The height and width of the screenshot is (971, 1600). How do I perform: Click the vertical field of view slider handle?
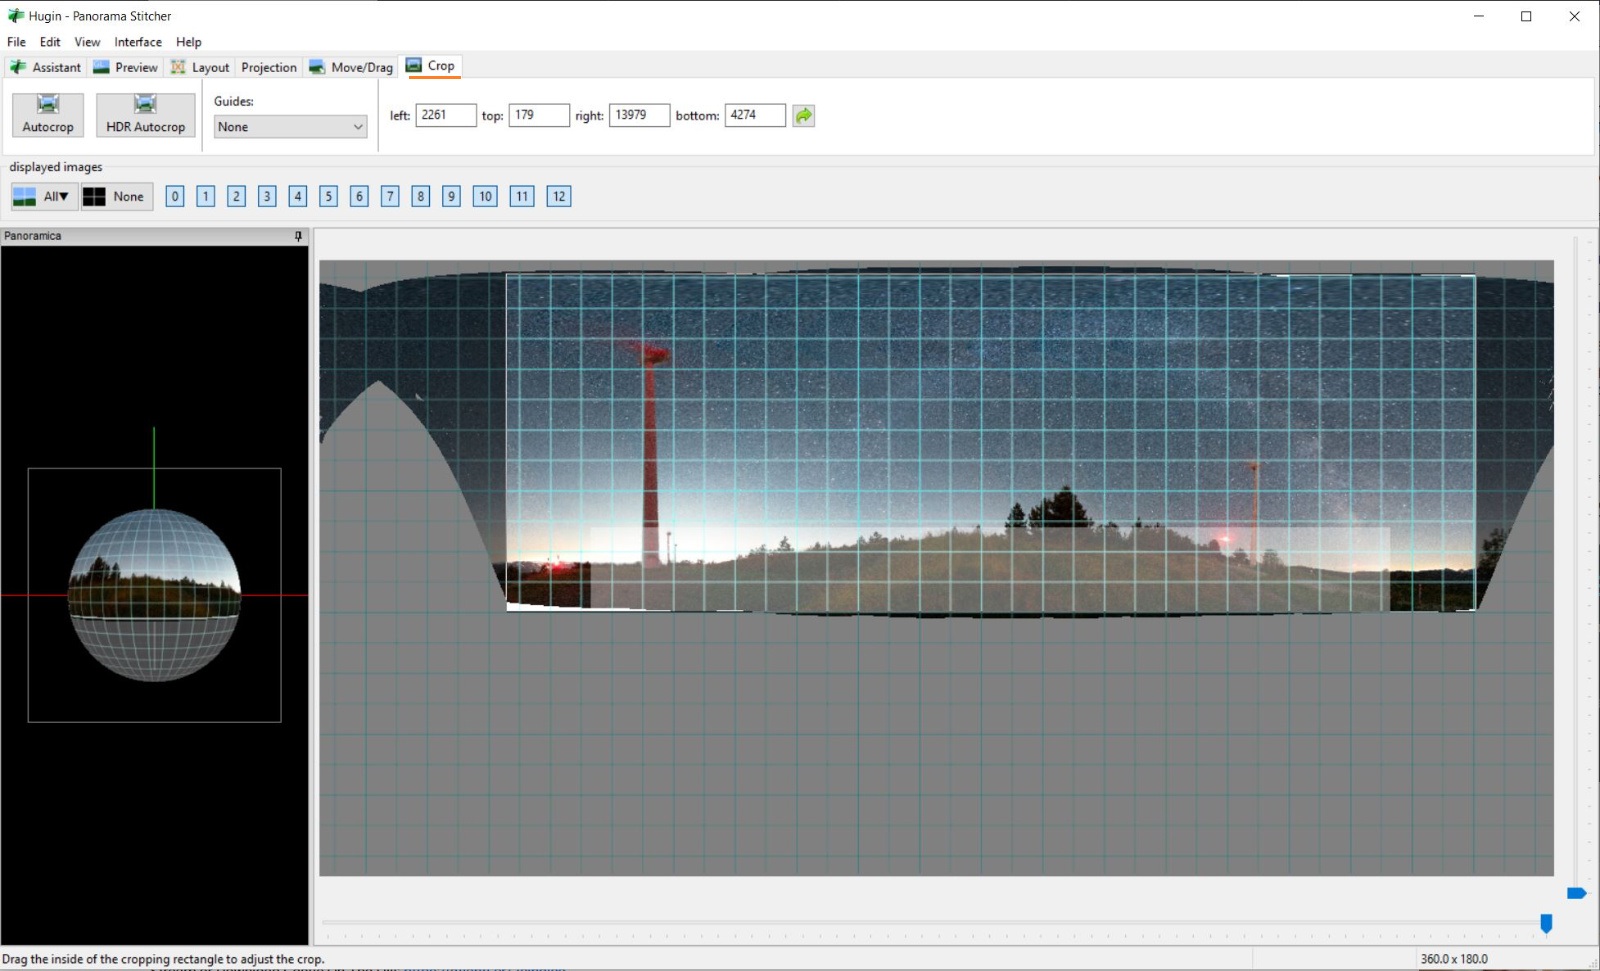(1577, 893)
